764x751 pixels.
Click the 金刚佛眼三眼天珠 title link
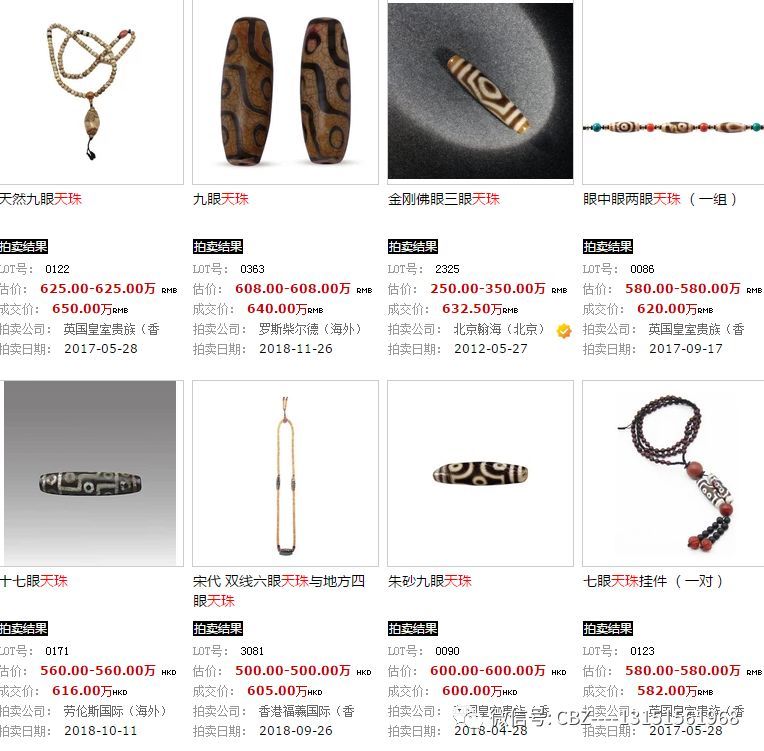click(x=444, y=199)
